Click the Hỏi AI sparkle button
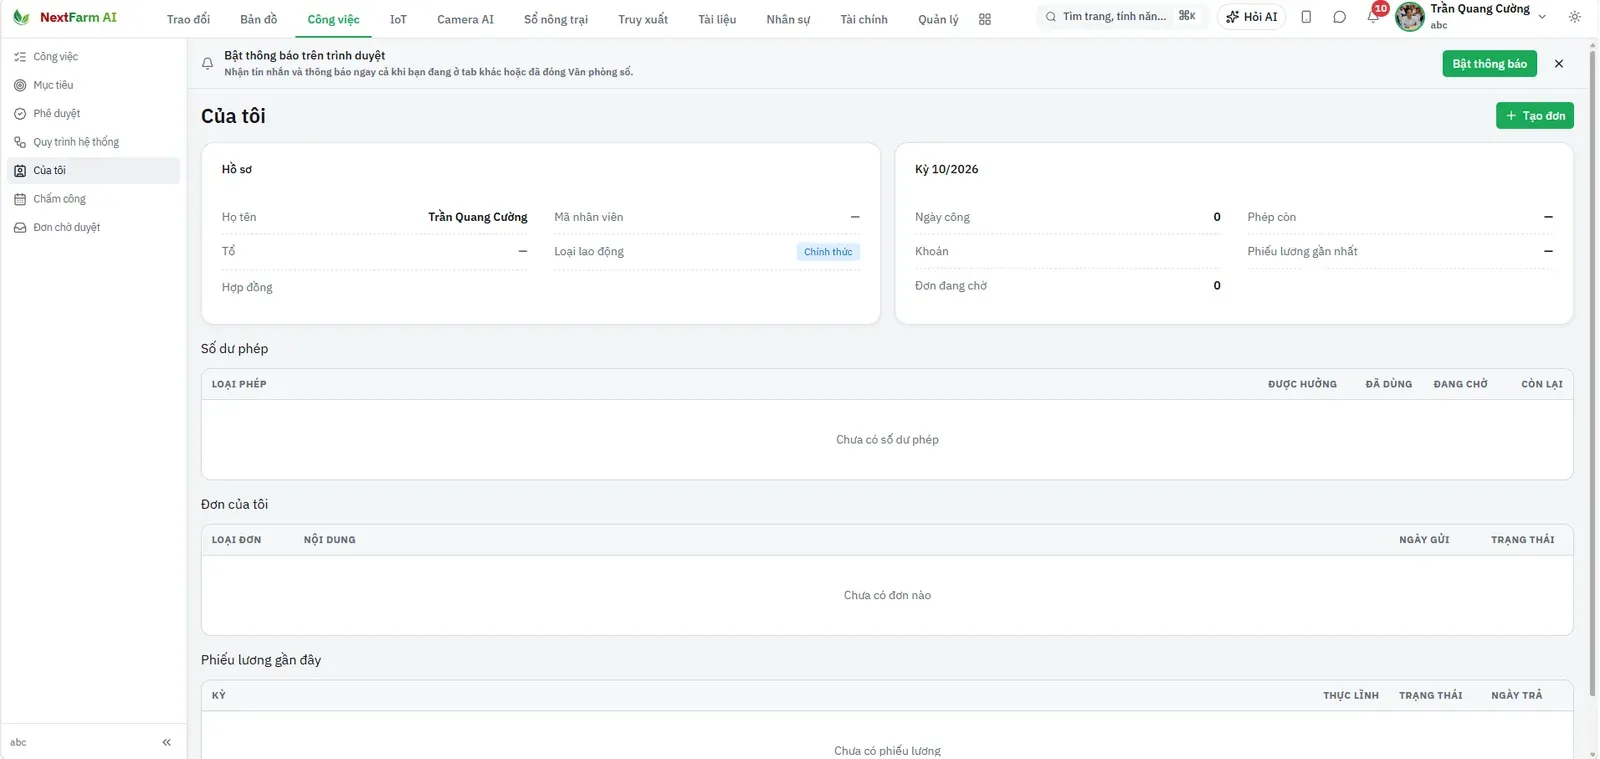1600x759 pixels. [x=1251, y=17]
